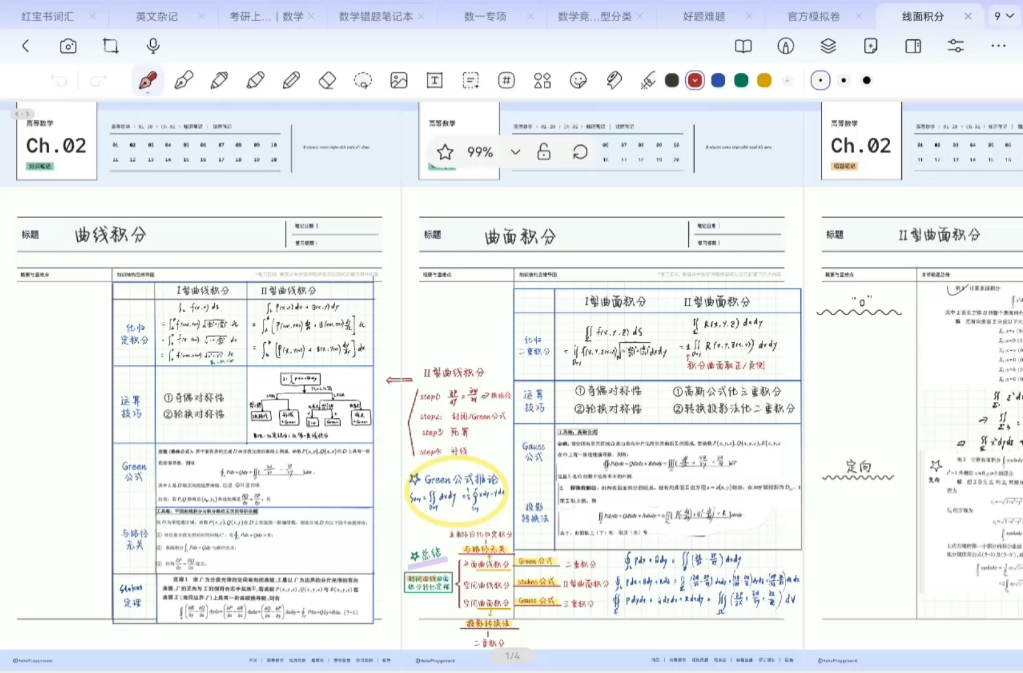1023x673 pixels.
Task: Select the laser pointer tool
Action: click(648, 80)
